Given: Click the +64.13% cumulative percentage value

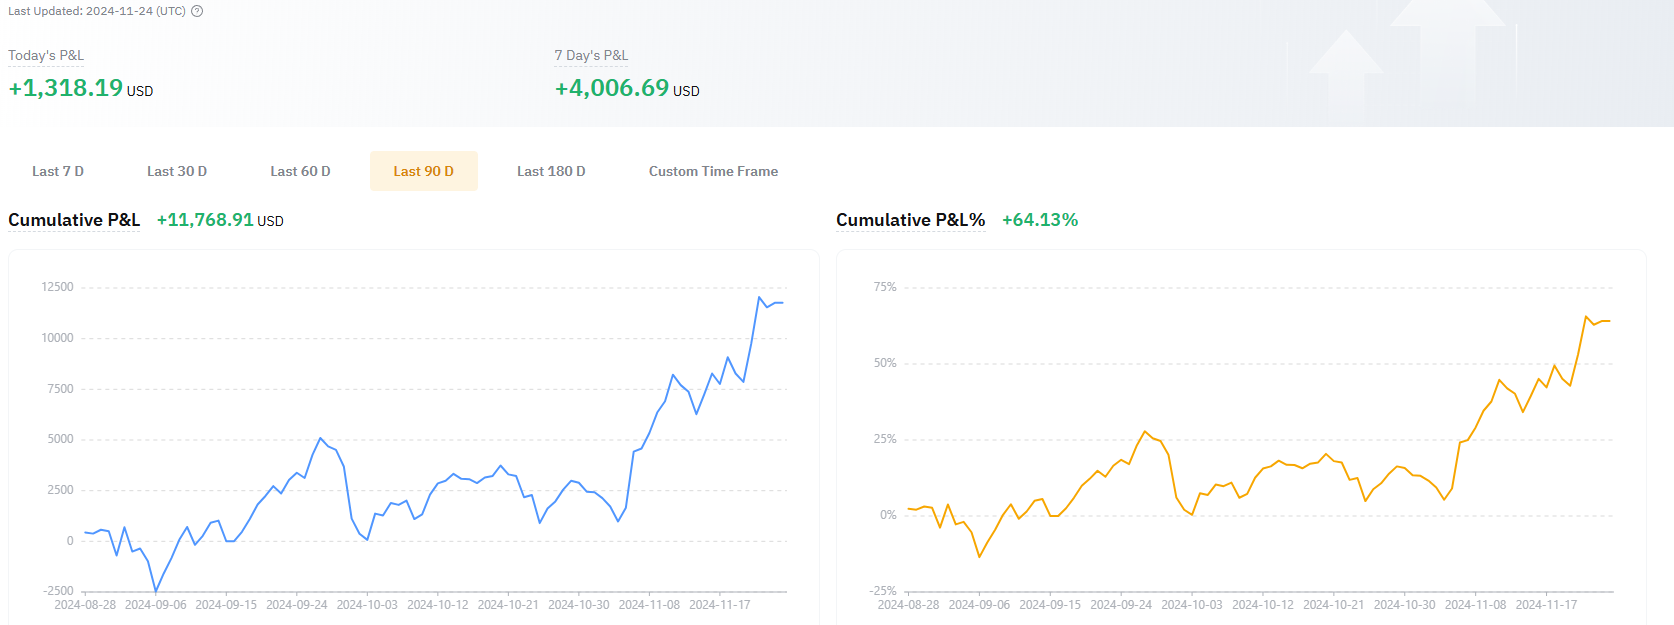Looking at the screenshot, I should 1040,220.
